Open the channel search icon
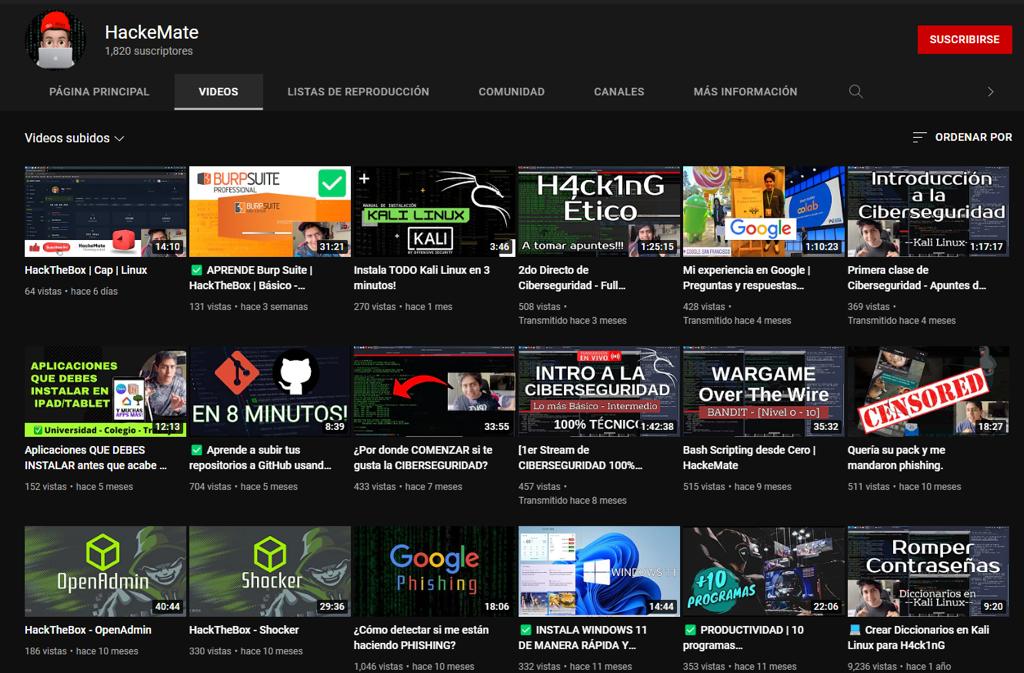 855,91
